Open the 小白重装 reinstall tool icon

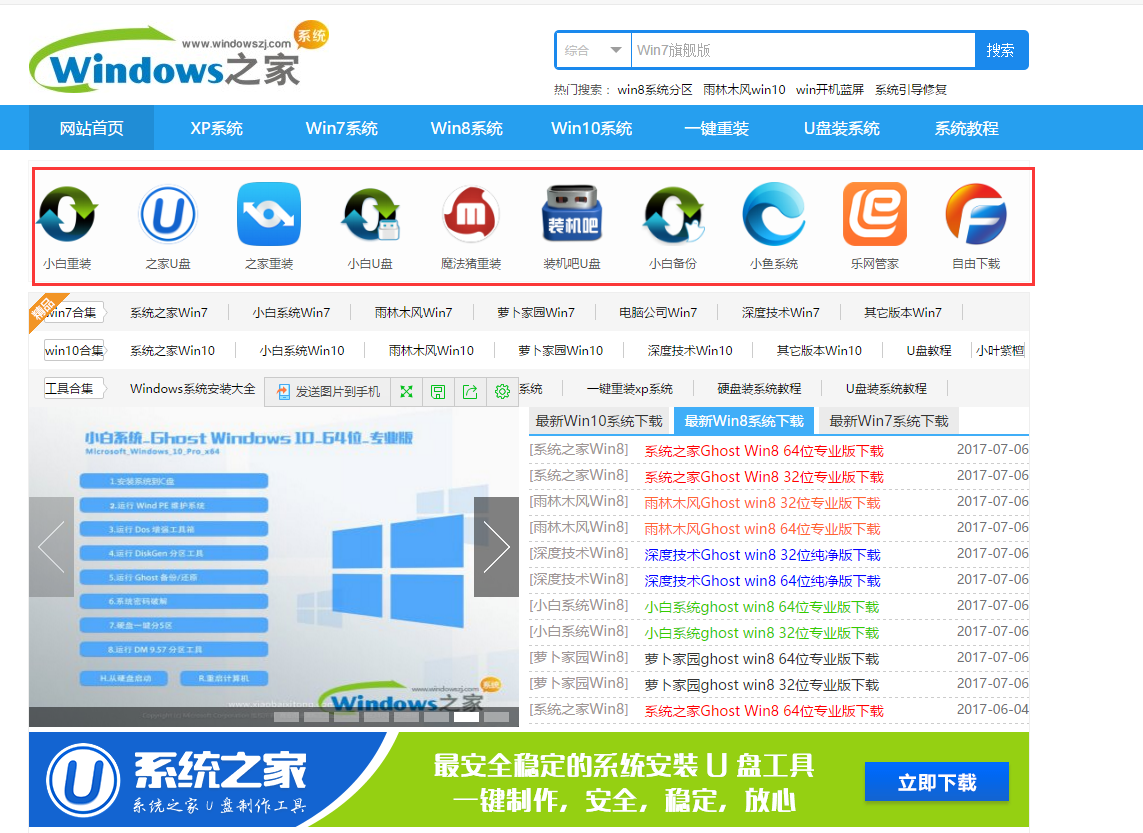(x=66, y=213)
